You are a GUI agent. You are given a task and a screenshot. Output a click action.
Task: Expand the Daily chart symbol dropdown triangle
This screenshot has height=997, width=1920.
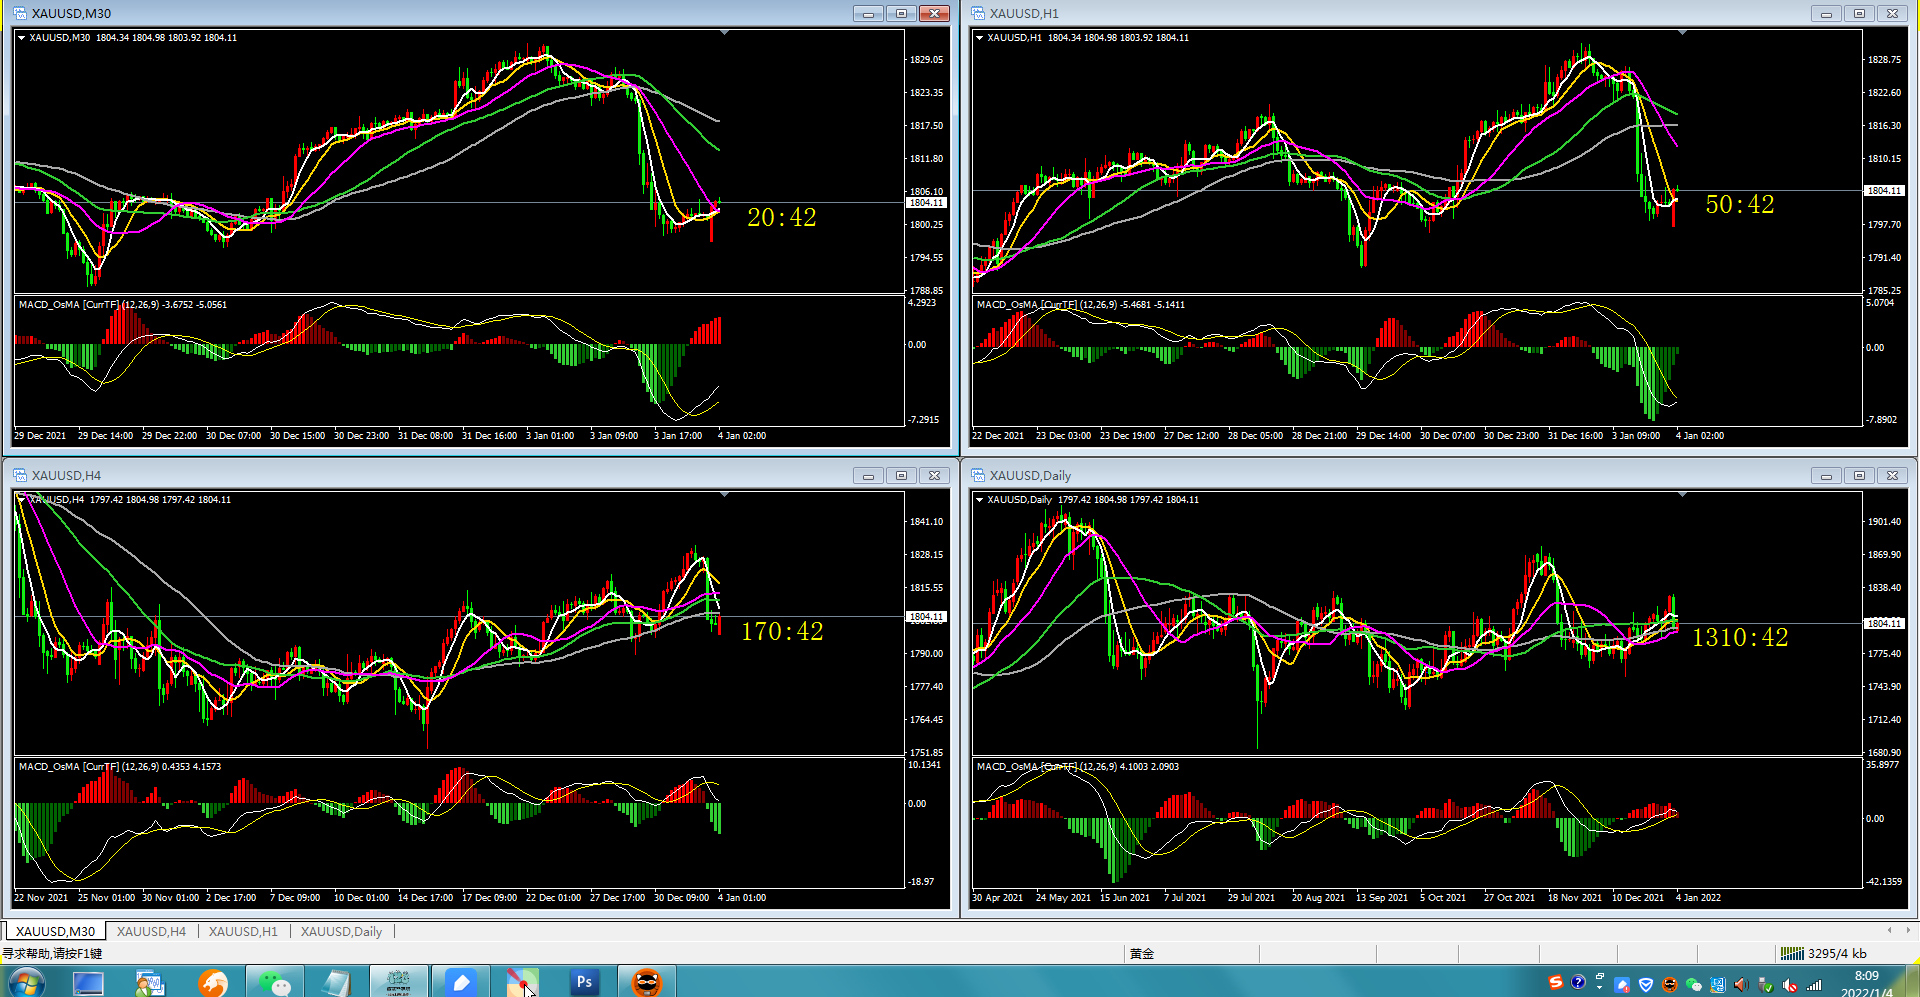[x=979, y=499]
